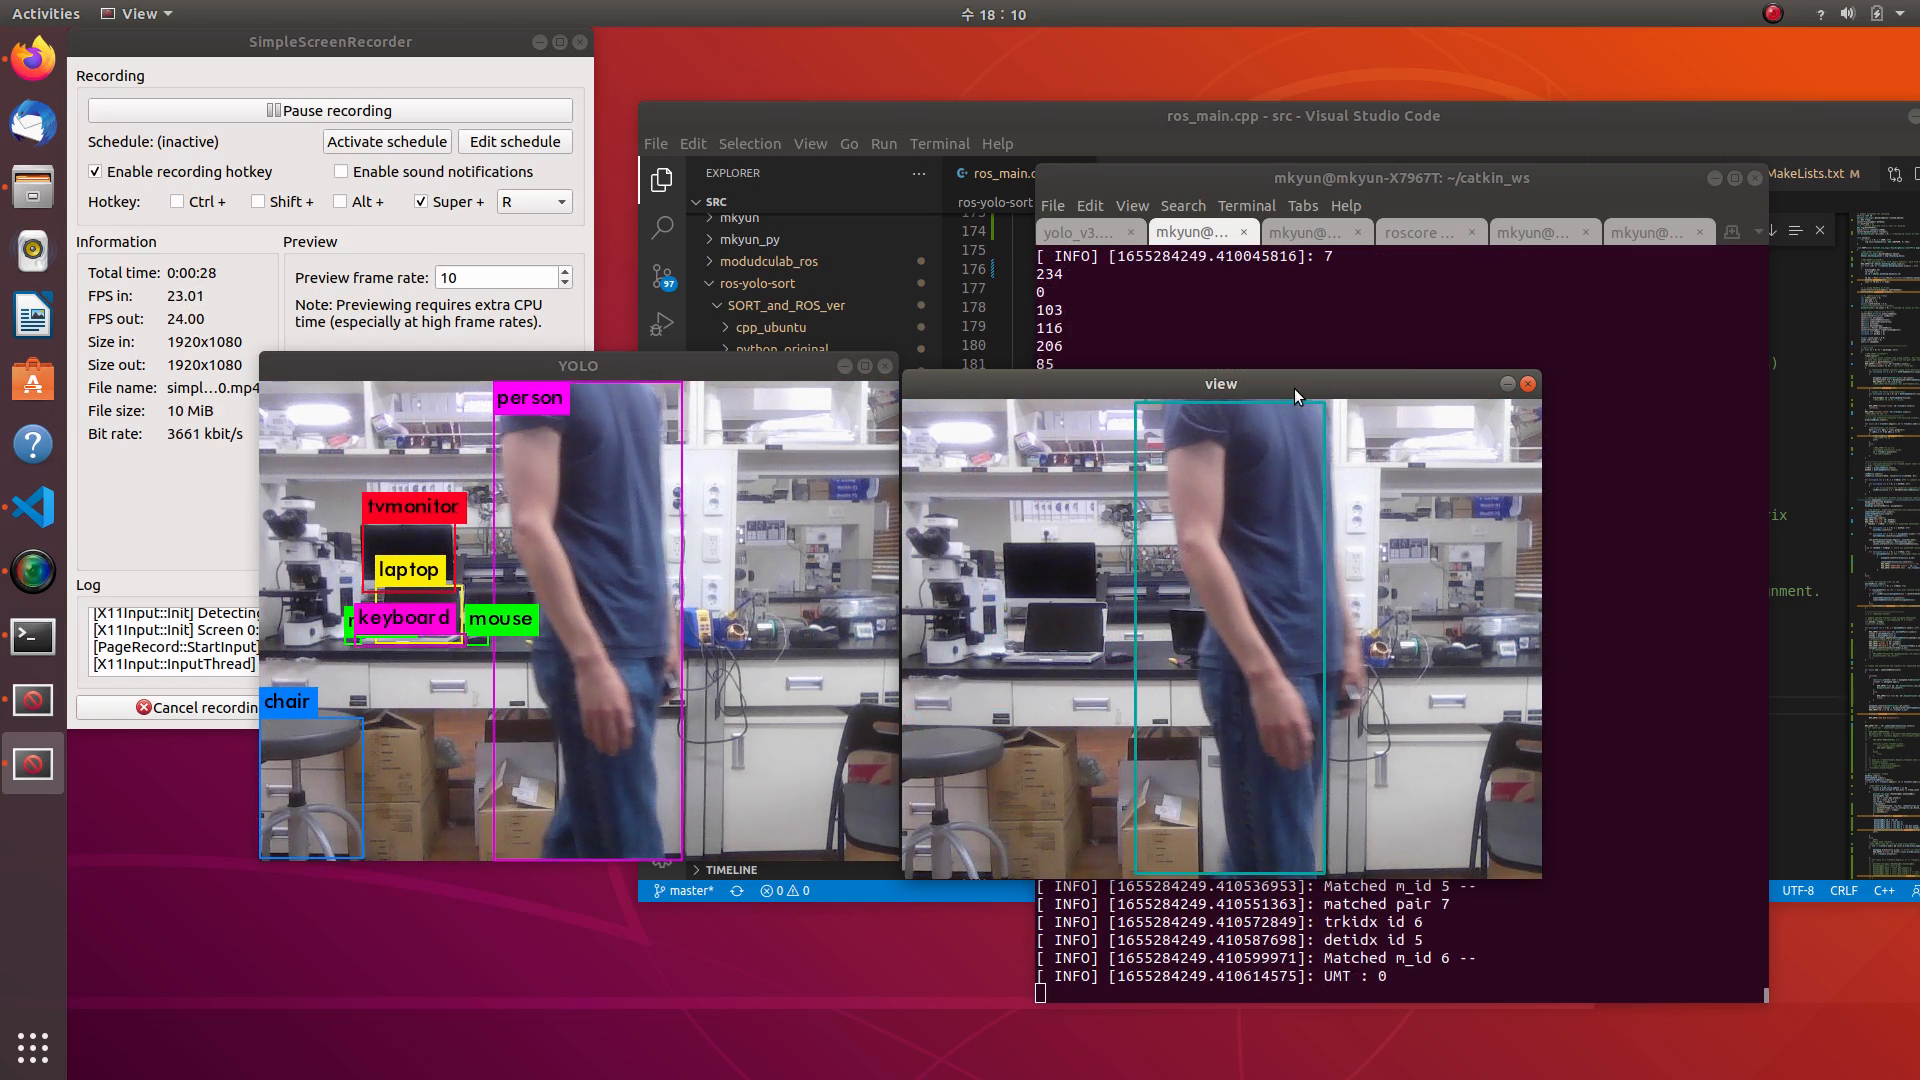Image resolution: width=1920 pixels, height=1080 pixels.
Task: Uncheck Enable recording hotkey
Action: tap(95, 172)
